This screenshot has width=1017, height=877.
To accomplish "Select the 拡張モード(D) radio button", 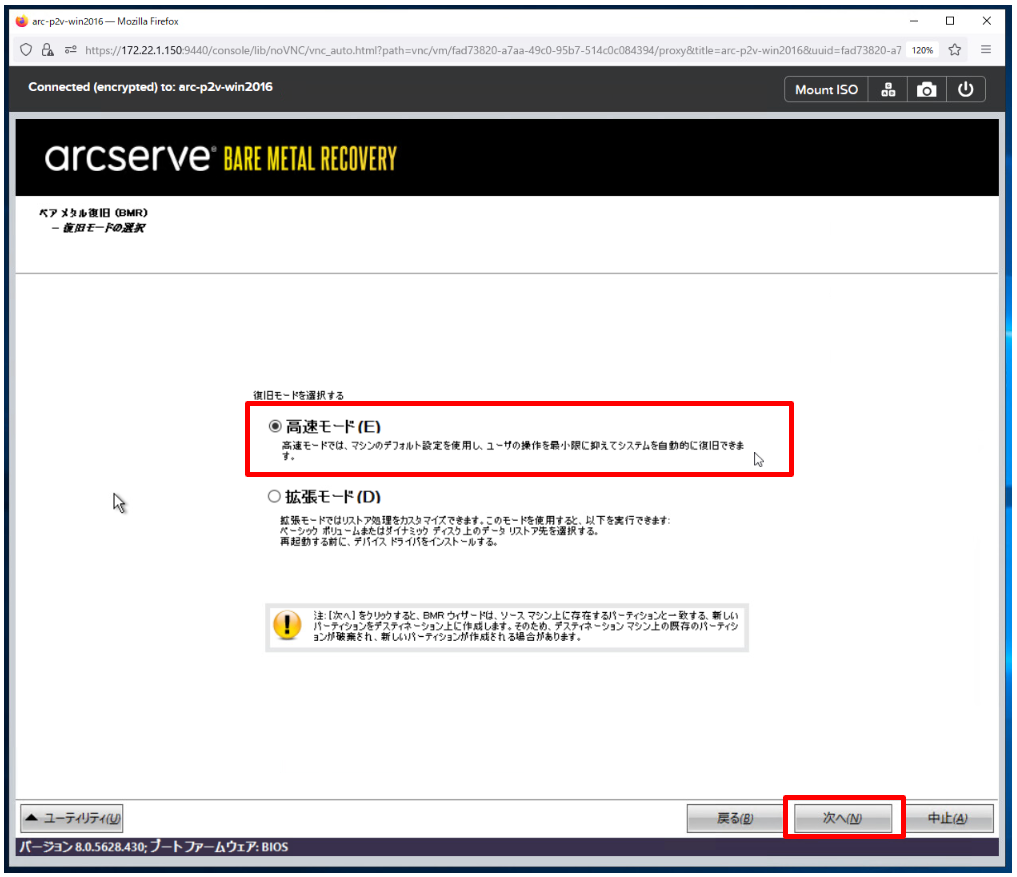I will tap(274, 496).
